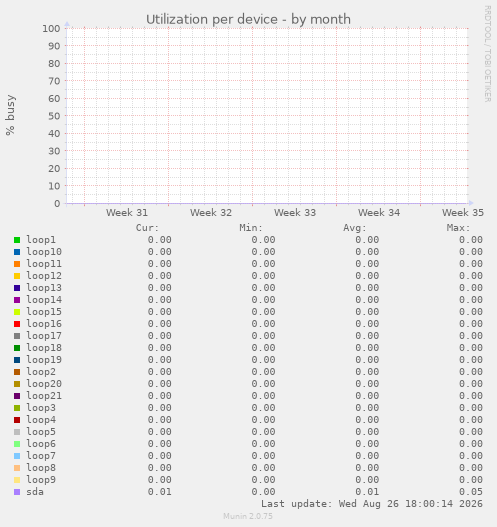Click the Week 35 axis label
Screen dimensions: 497x527
[x=463, y=213]
